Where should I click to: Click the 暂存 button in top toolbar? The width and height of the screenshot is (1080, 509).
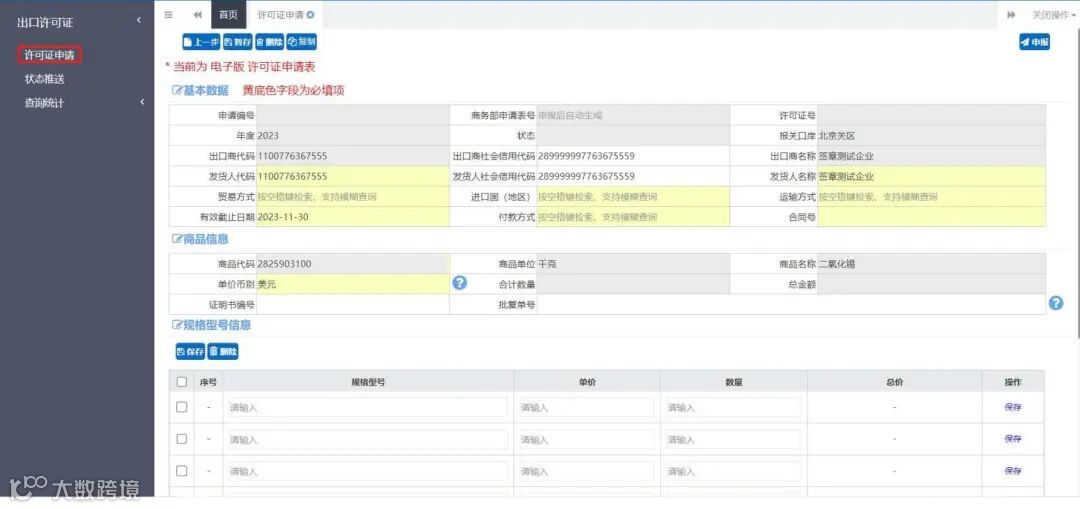(238, 42)
